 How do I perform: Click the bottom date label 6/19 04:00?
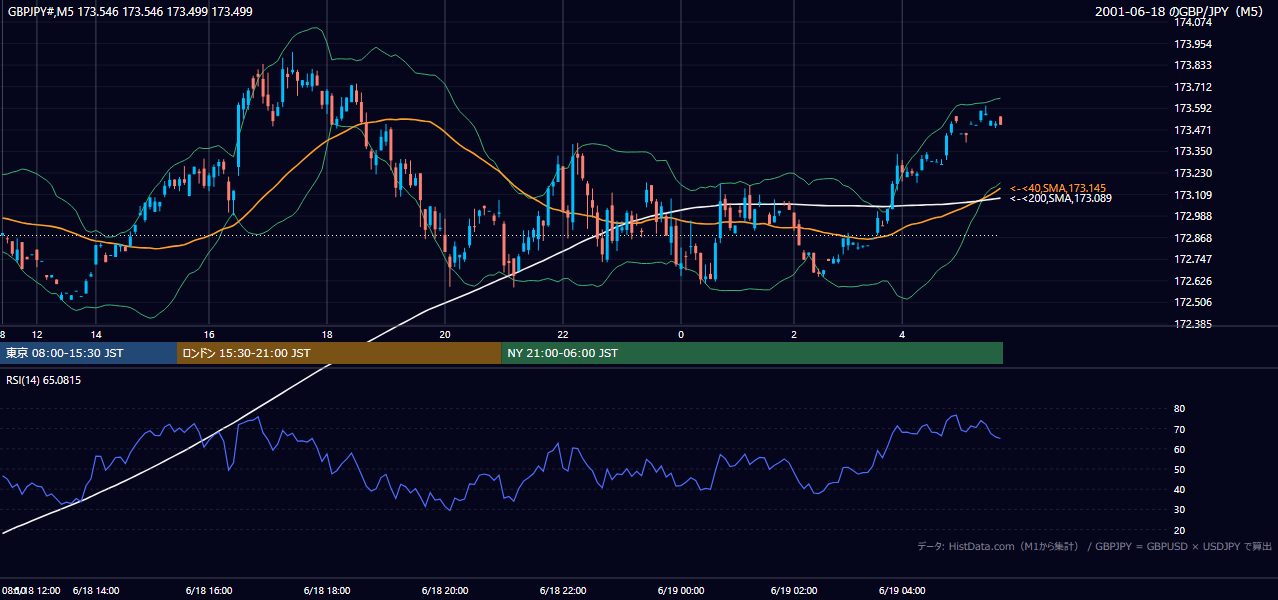pos(902,590)
